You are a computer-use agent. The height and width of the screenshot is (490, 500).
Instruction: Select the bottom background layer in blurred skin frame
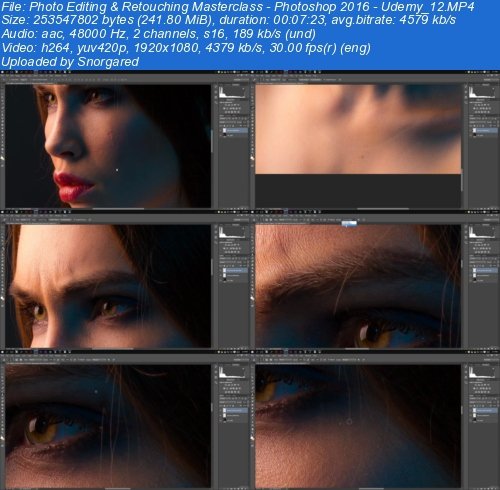point(485,135)
